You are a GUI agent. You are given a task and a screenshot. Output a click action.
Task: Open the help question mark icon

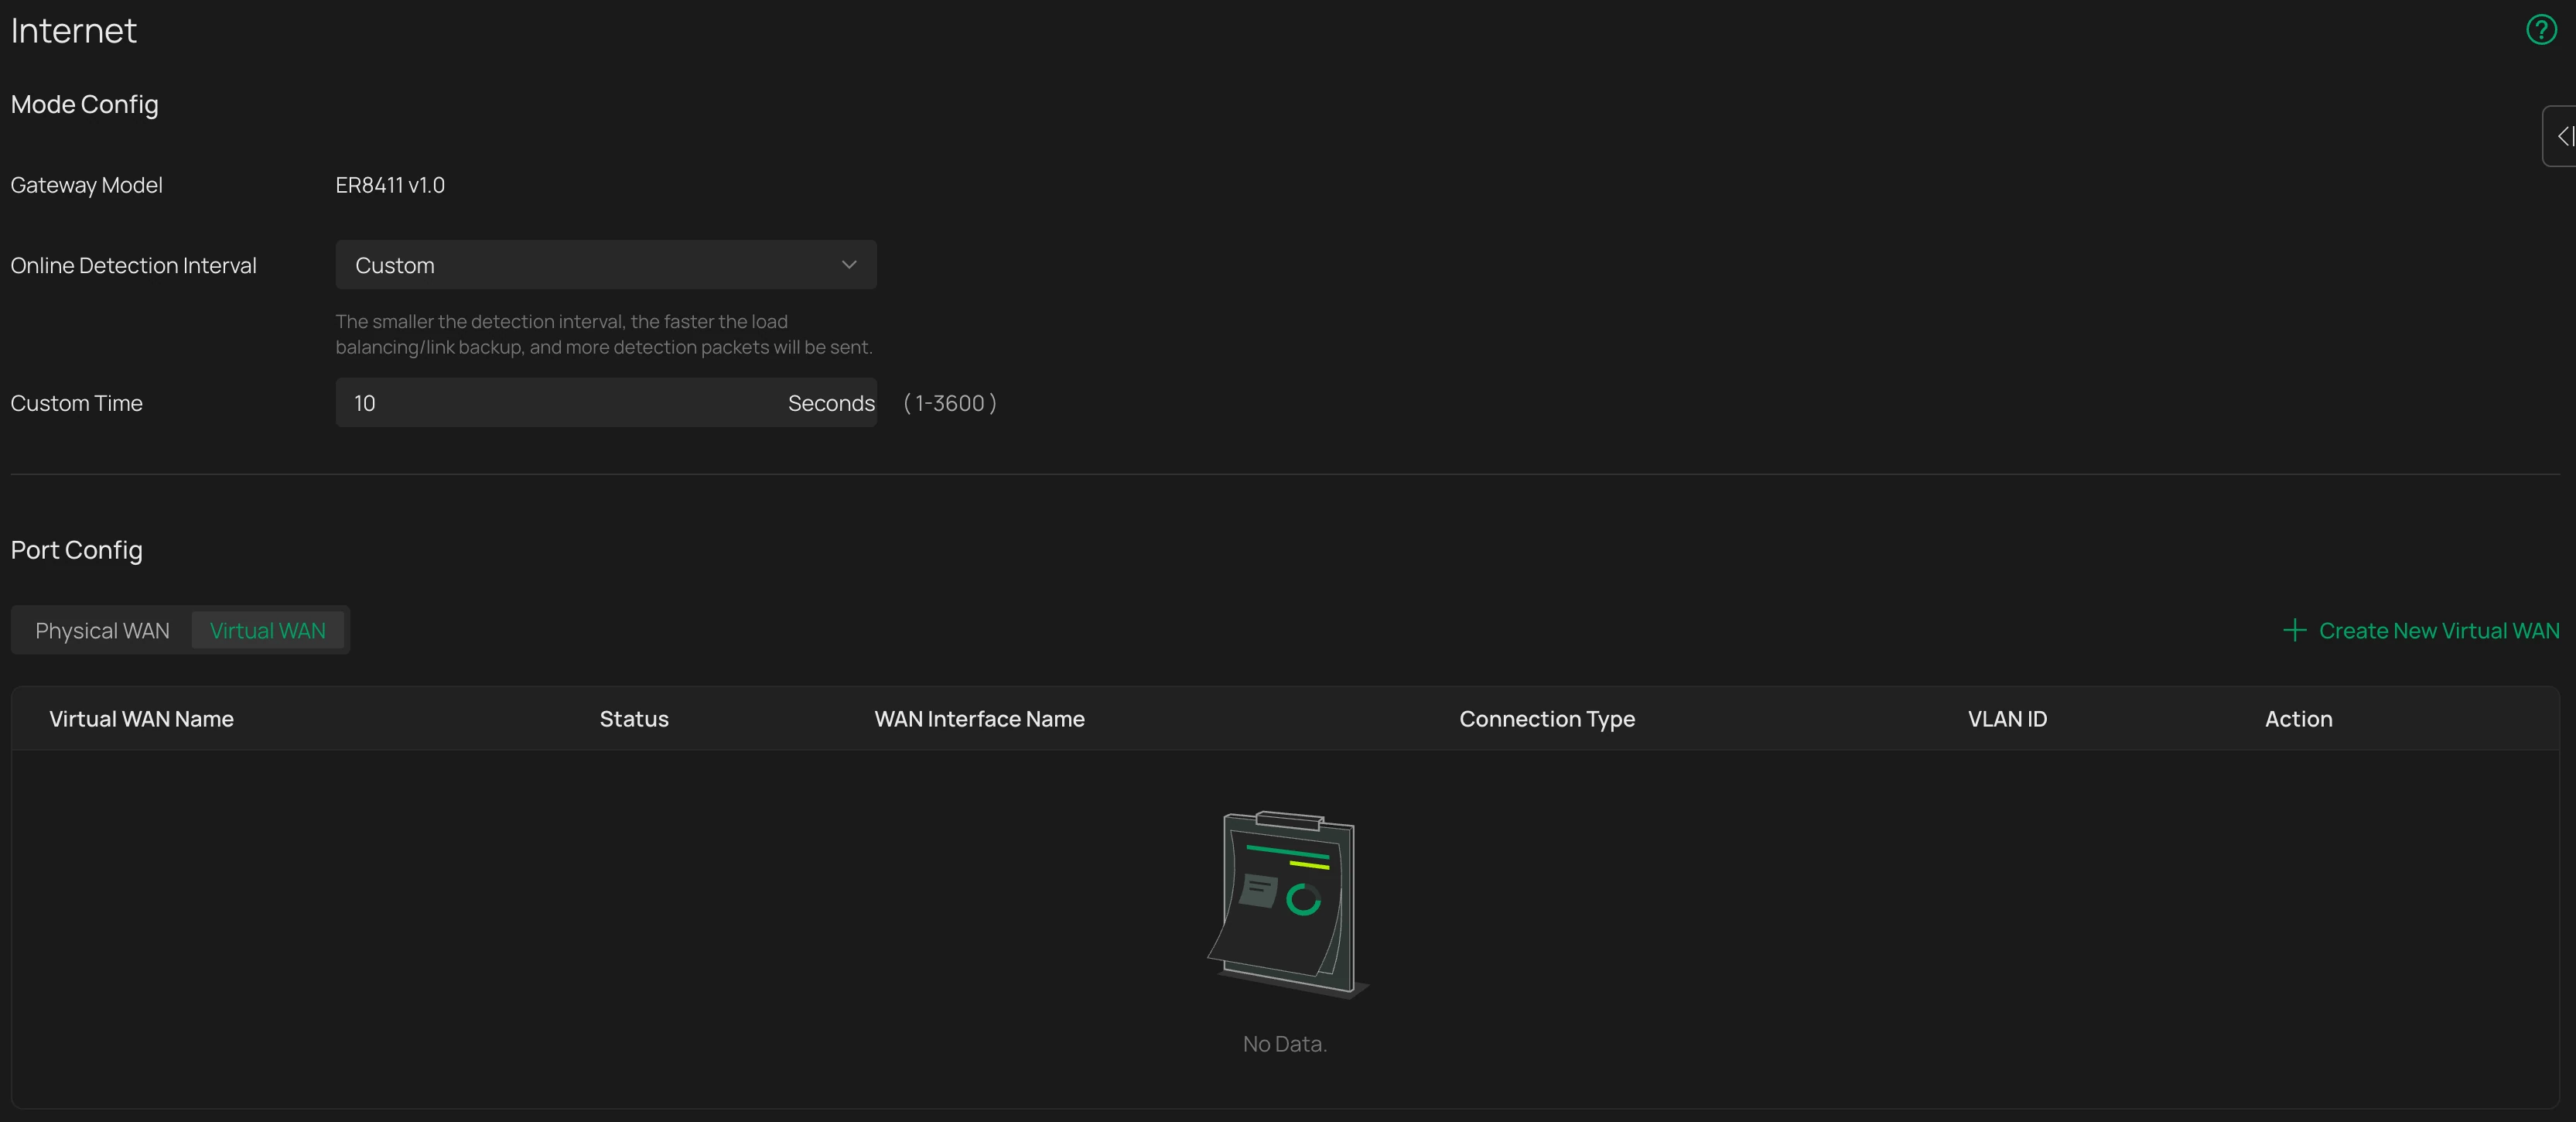(2541, 30)
